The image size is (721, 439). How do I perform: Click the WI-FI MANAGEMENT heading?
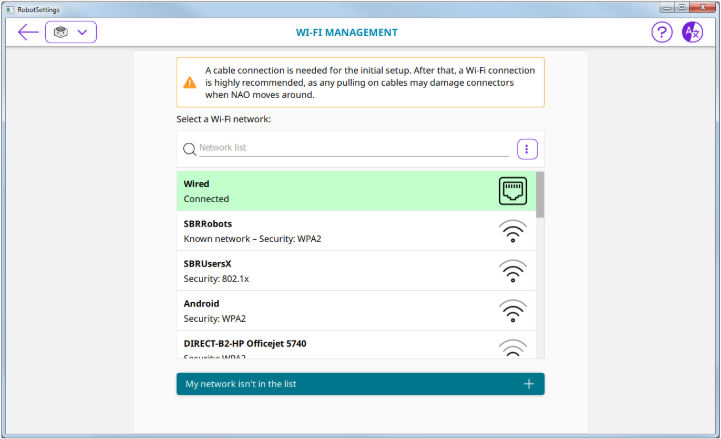(347, 33)
